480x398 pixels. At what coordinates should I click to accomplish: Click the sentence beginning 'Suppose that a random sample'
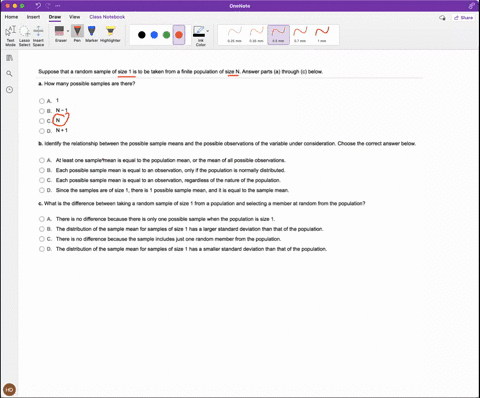point(180,71)
